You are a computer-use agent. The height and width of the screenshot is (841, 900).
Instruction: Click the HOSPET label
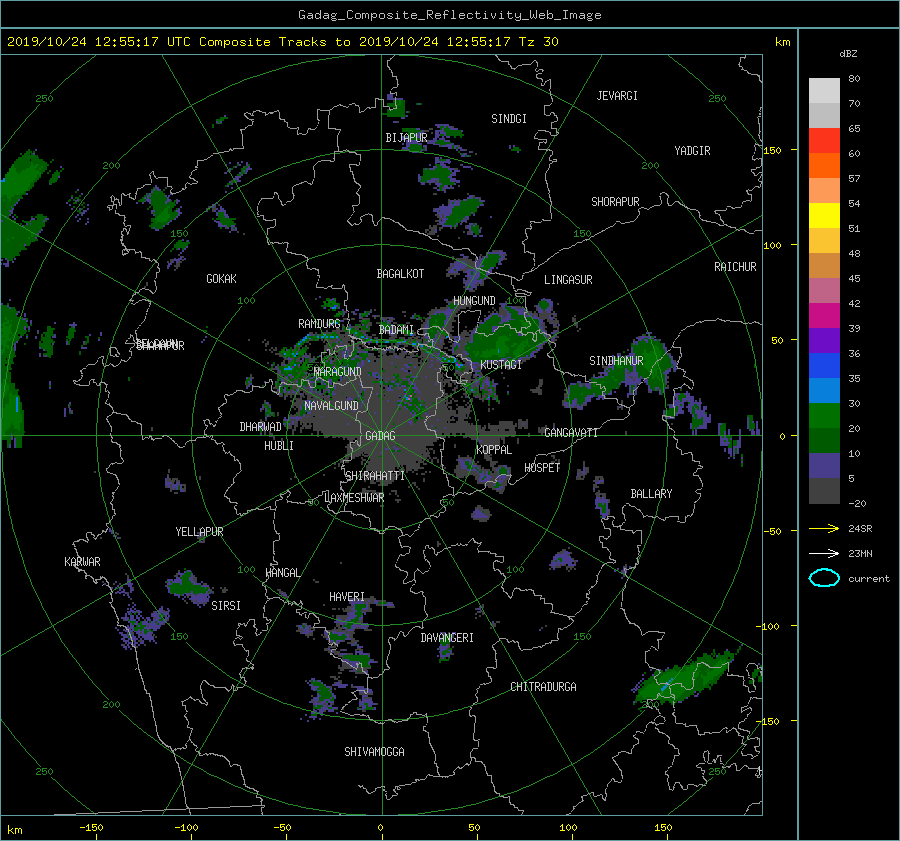click(542, 468)
